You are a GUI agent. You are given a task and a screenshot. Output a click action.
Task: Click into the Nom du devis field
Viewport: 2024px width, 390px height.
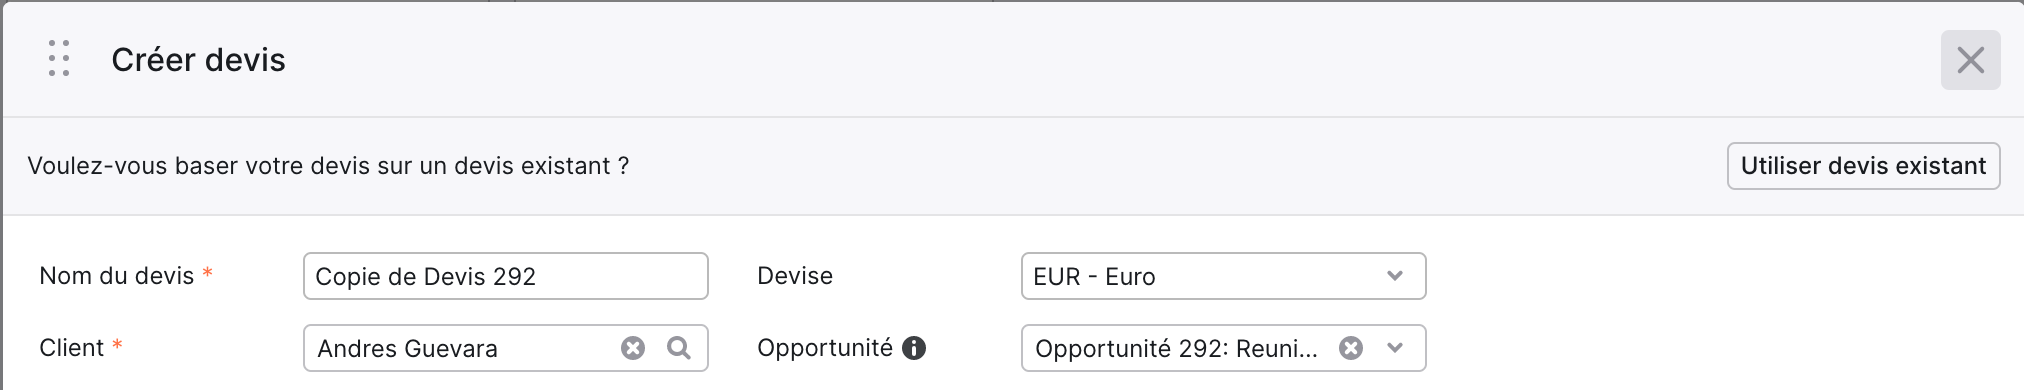coord(505,276)
